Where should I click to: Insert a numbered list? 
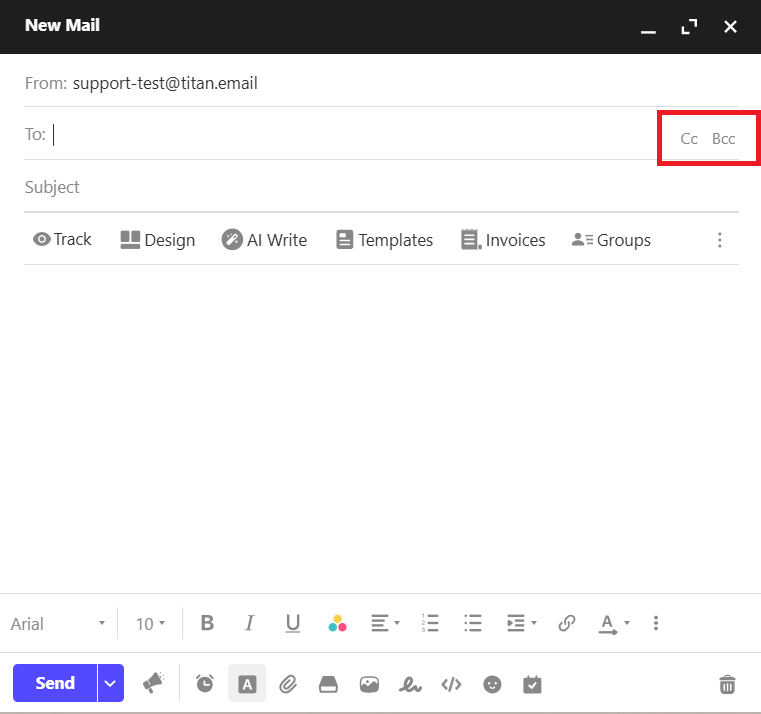(x=430, y=623)
